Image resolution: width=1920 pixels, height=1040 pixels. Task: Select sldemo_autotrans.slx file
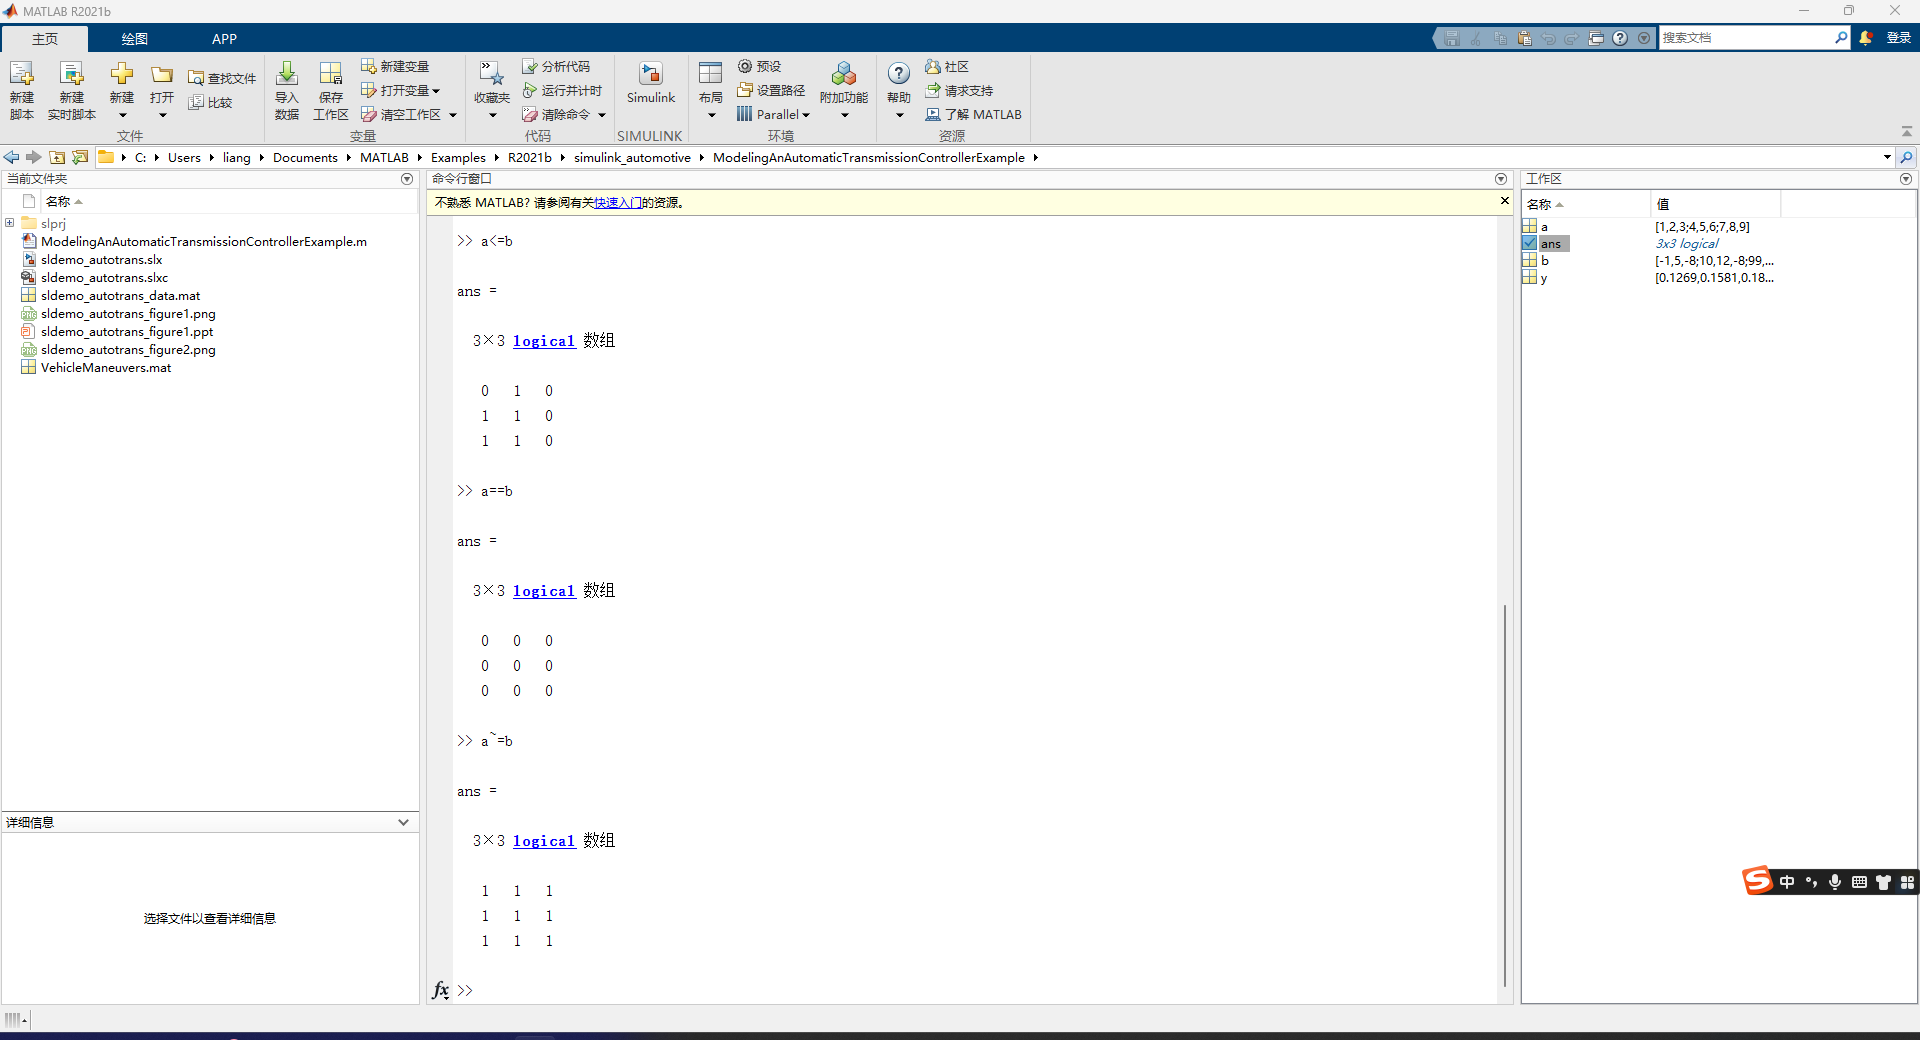pos(101,259)
